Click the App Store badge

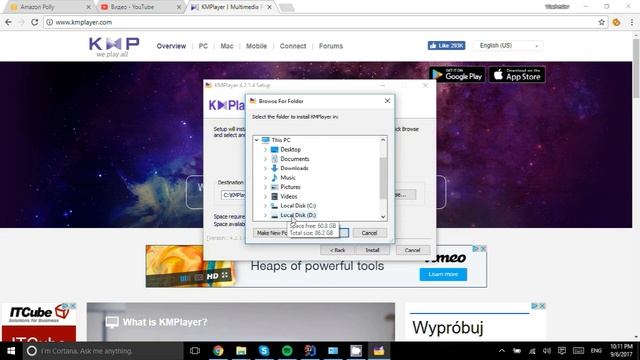[517, 75]
